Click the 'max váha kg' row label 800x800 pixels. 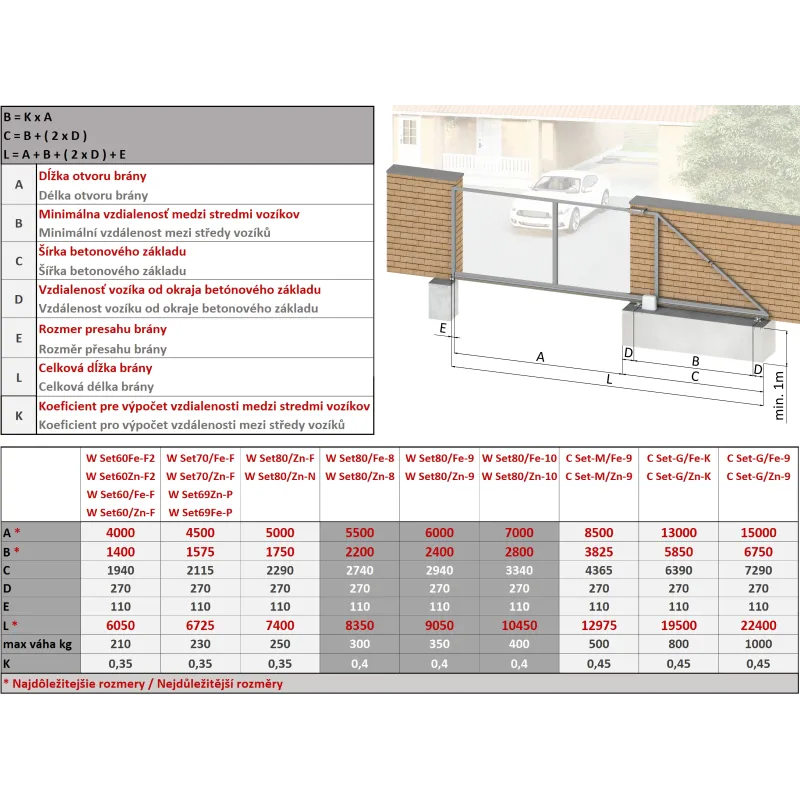pos(38,642)
